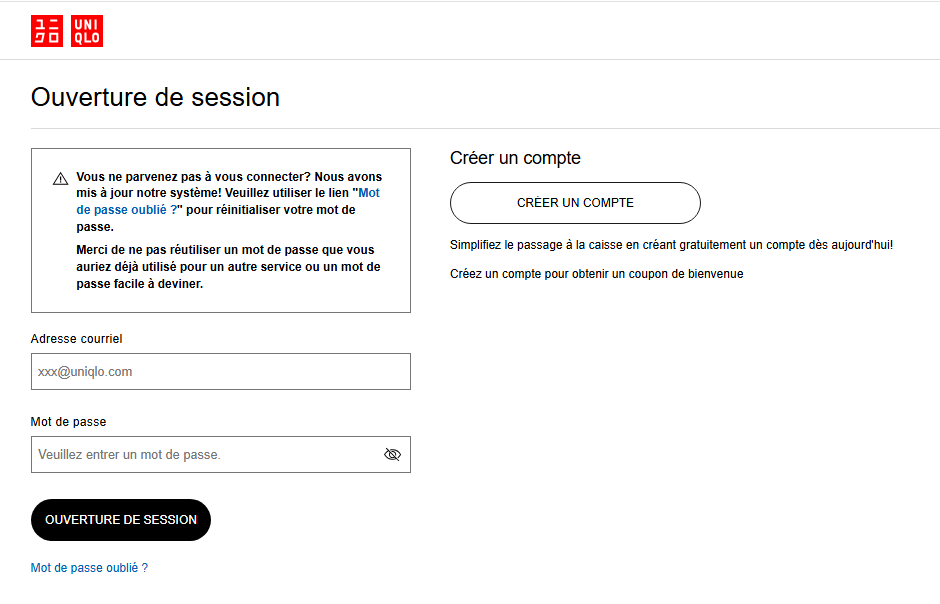Viewport: 940px width, 604px height.
Task: Click the Japanese katakana Uniqlo logo
Action: click(47, 31)
